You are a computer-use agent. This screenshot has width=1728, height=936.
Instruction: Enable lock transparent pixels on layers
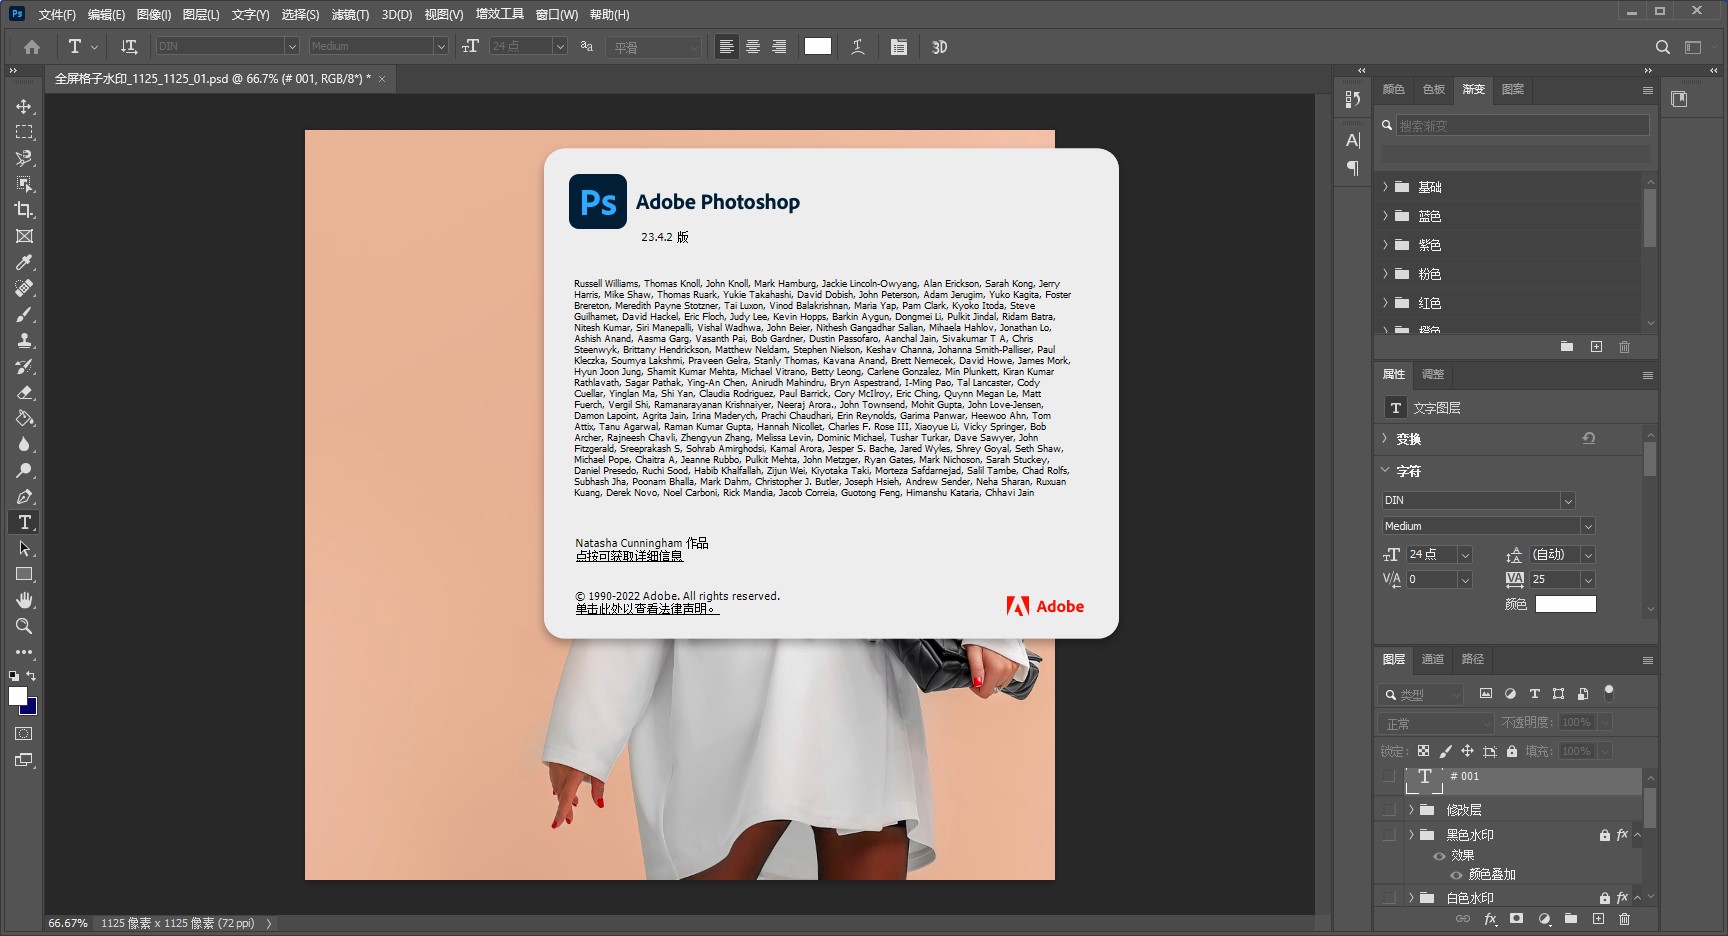click(1424, 751)
